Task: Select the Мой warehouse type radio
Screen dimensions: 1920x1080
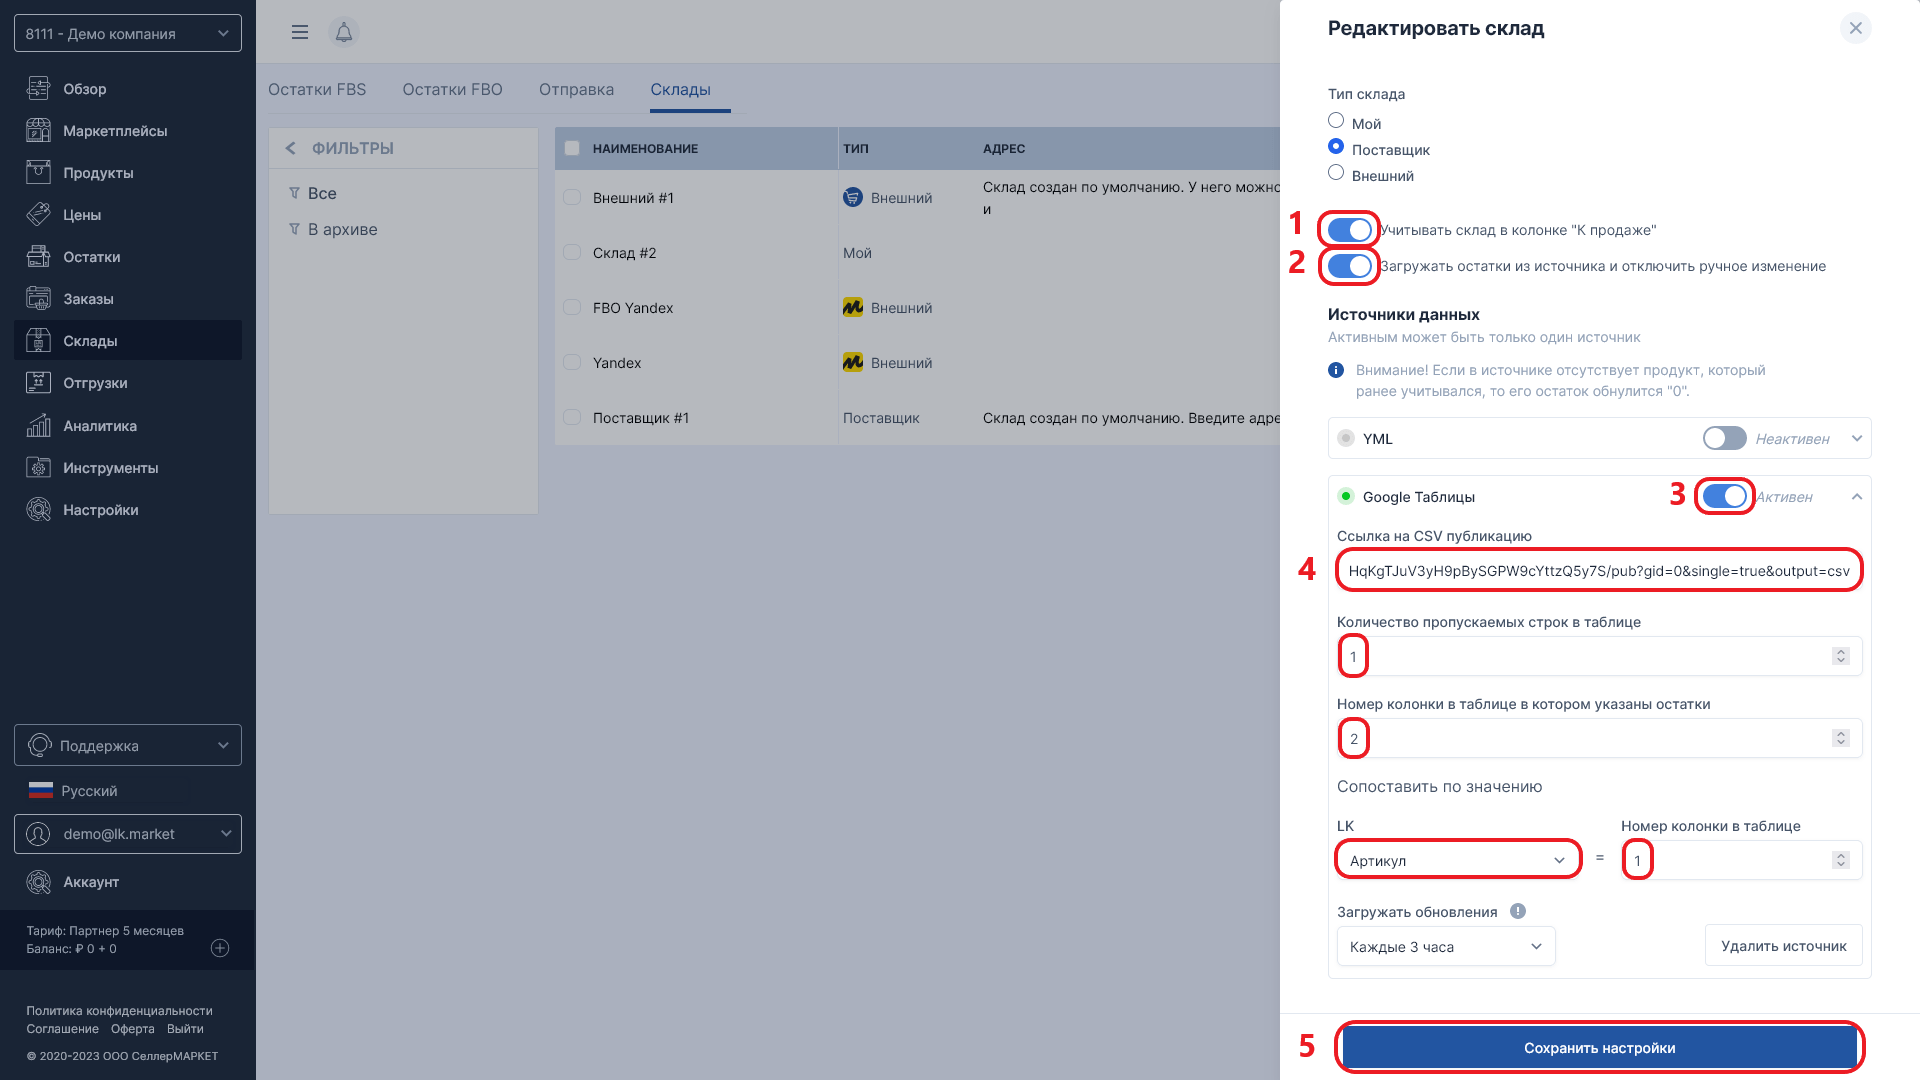Action: (1335, 120)
